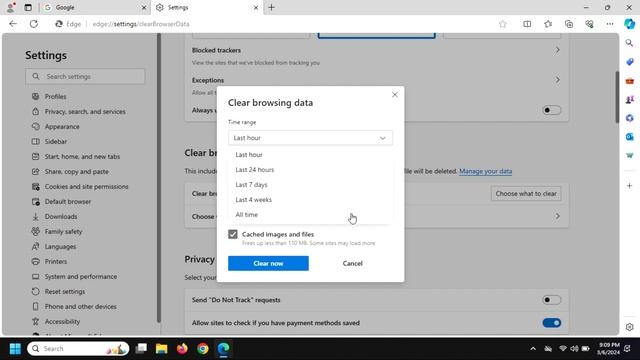Open Accessibility settings
Image resolution: width=640 pixels, height=360 pixels.
[x=62, y=322]
